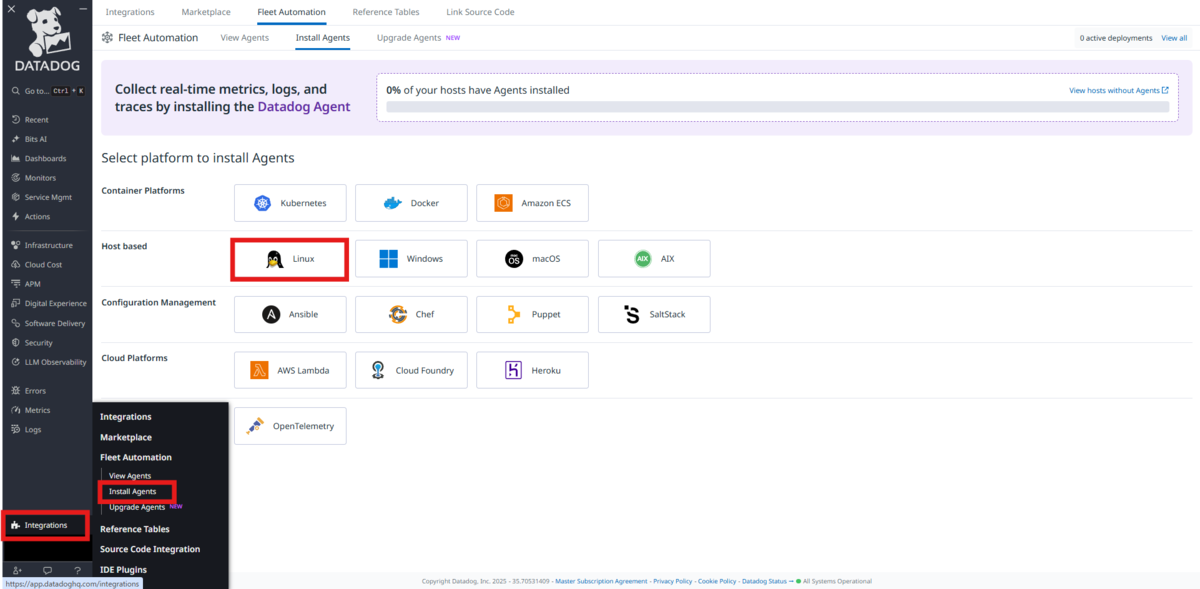Screen dimensions: 1200x589
Task: Open the Upgrade Agents sub-tab
Action: point(409,38)
